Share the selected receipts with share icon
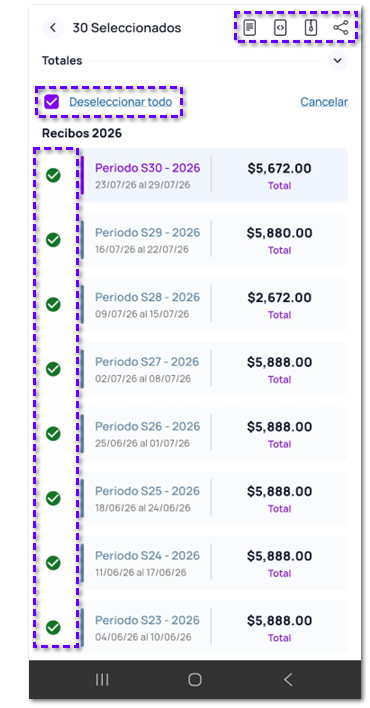Viewport: 370px width, 708px height. pos(341,28)
